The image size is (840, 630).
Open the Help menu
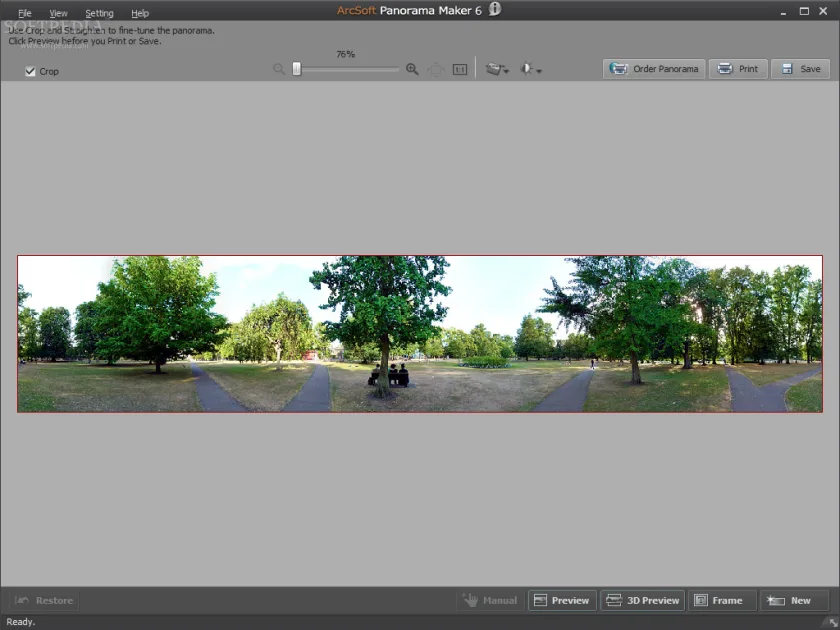pyautogui.click(x=140, y=13)
